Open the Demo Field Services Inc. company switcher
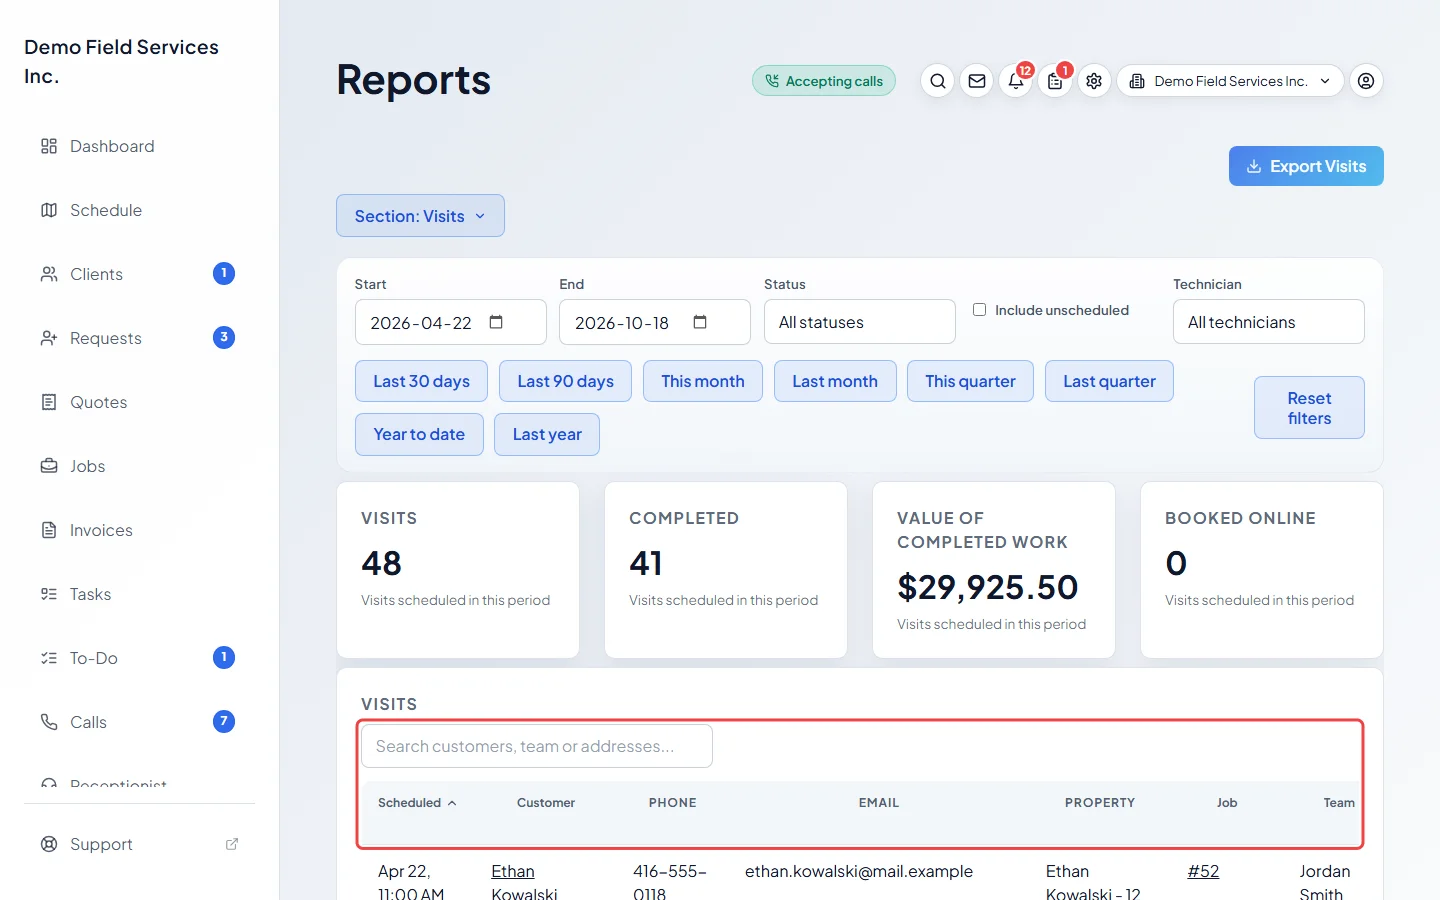Image resolution: width=1440 pixels, height=900 pixels. [1230, 81]
